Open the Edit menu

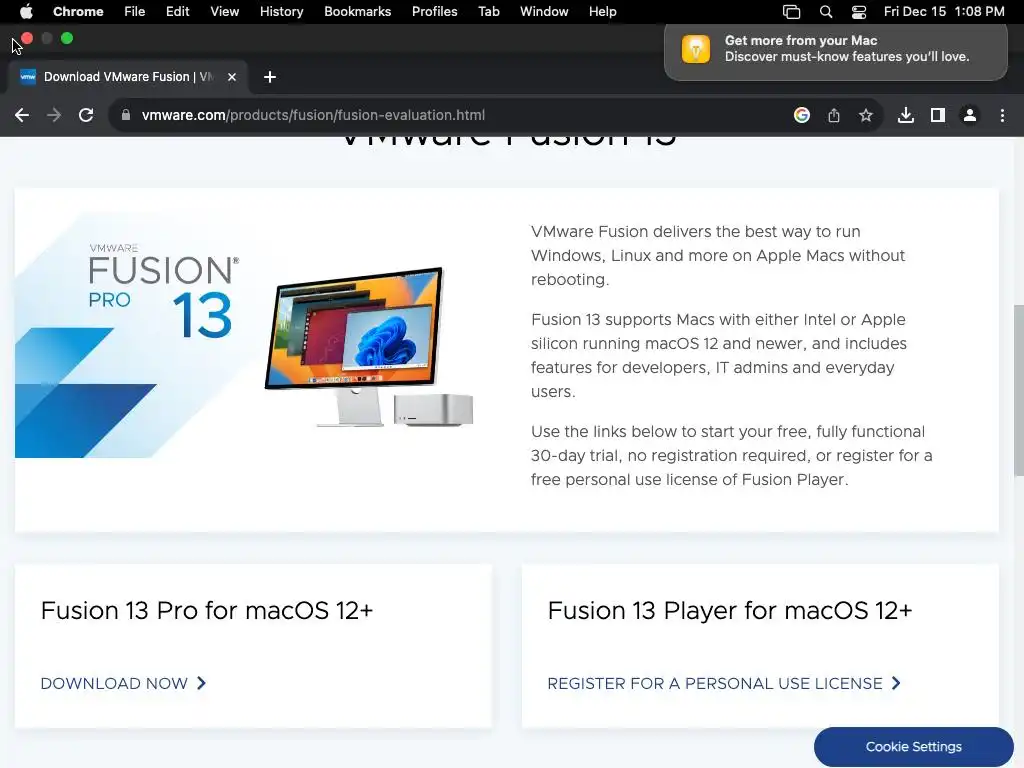tap(177, 11)
